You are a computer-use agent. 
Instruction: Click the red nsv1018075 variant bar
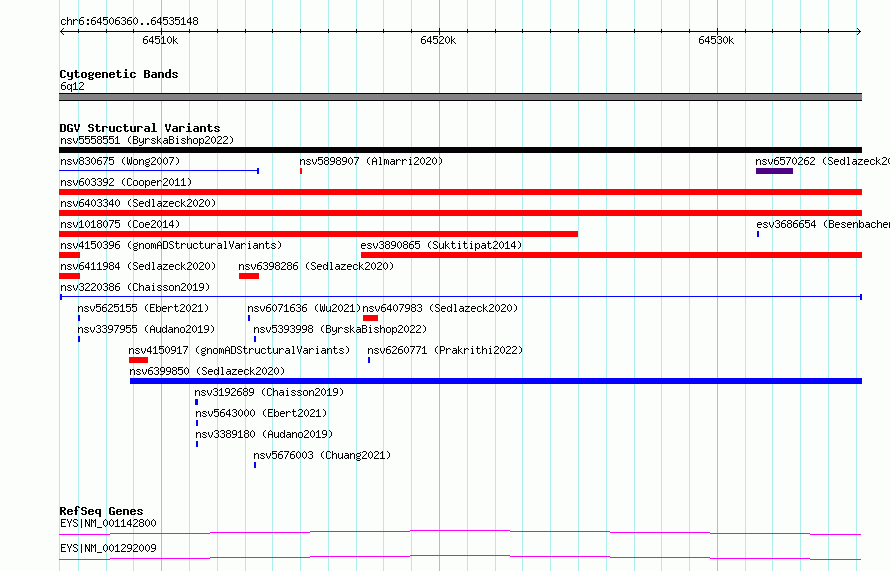(x=318, y=234)
